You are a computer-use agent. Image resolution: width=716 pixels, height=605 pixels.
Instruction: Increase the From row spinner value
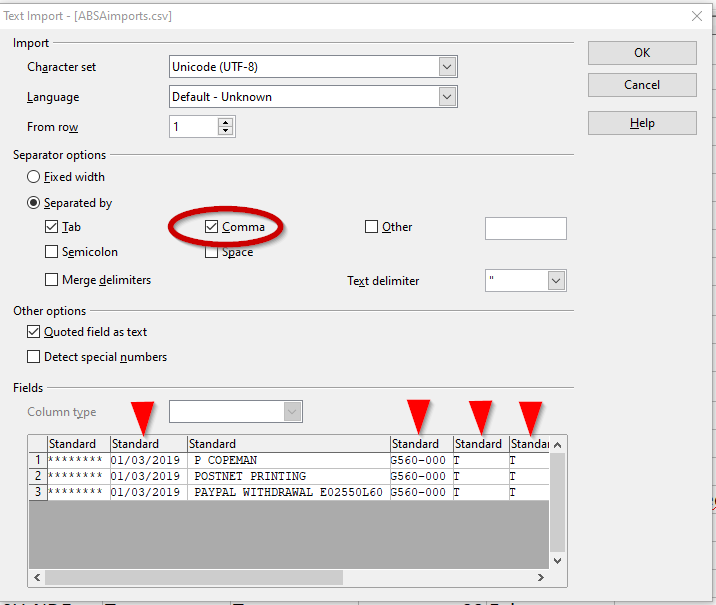pyautogui.click(x=225, y=123)
